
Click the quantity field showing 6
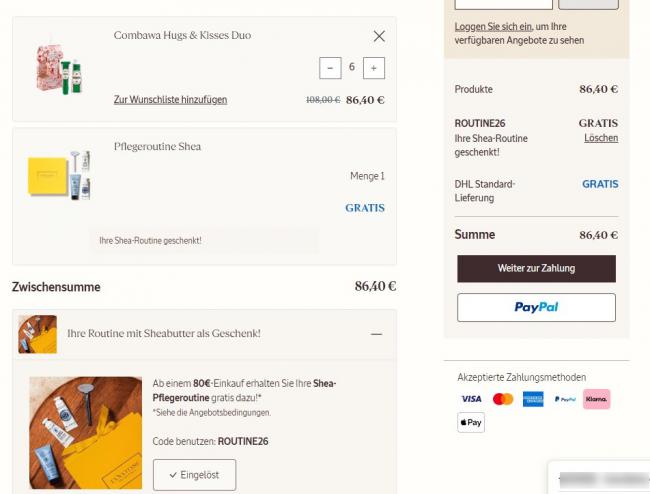pos(352,68)
